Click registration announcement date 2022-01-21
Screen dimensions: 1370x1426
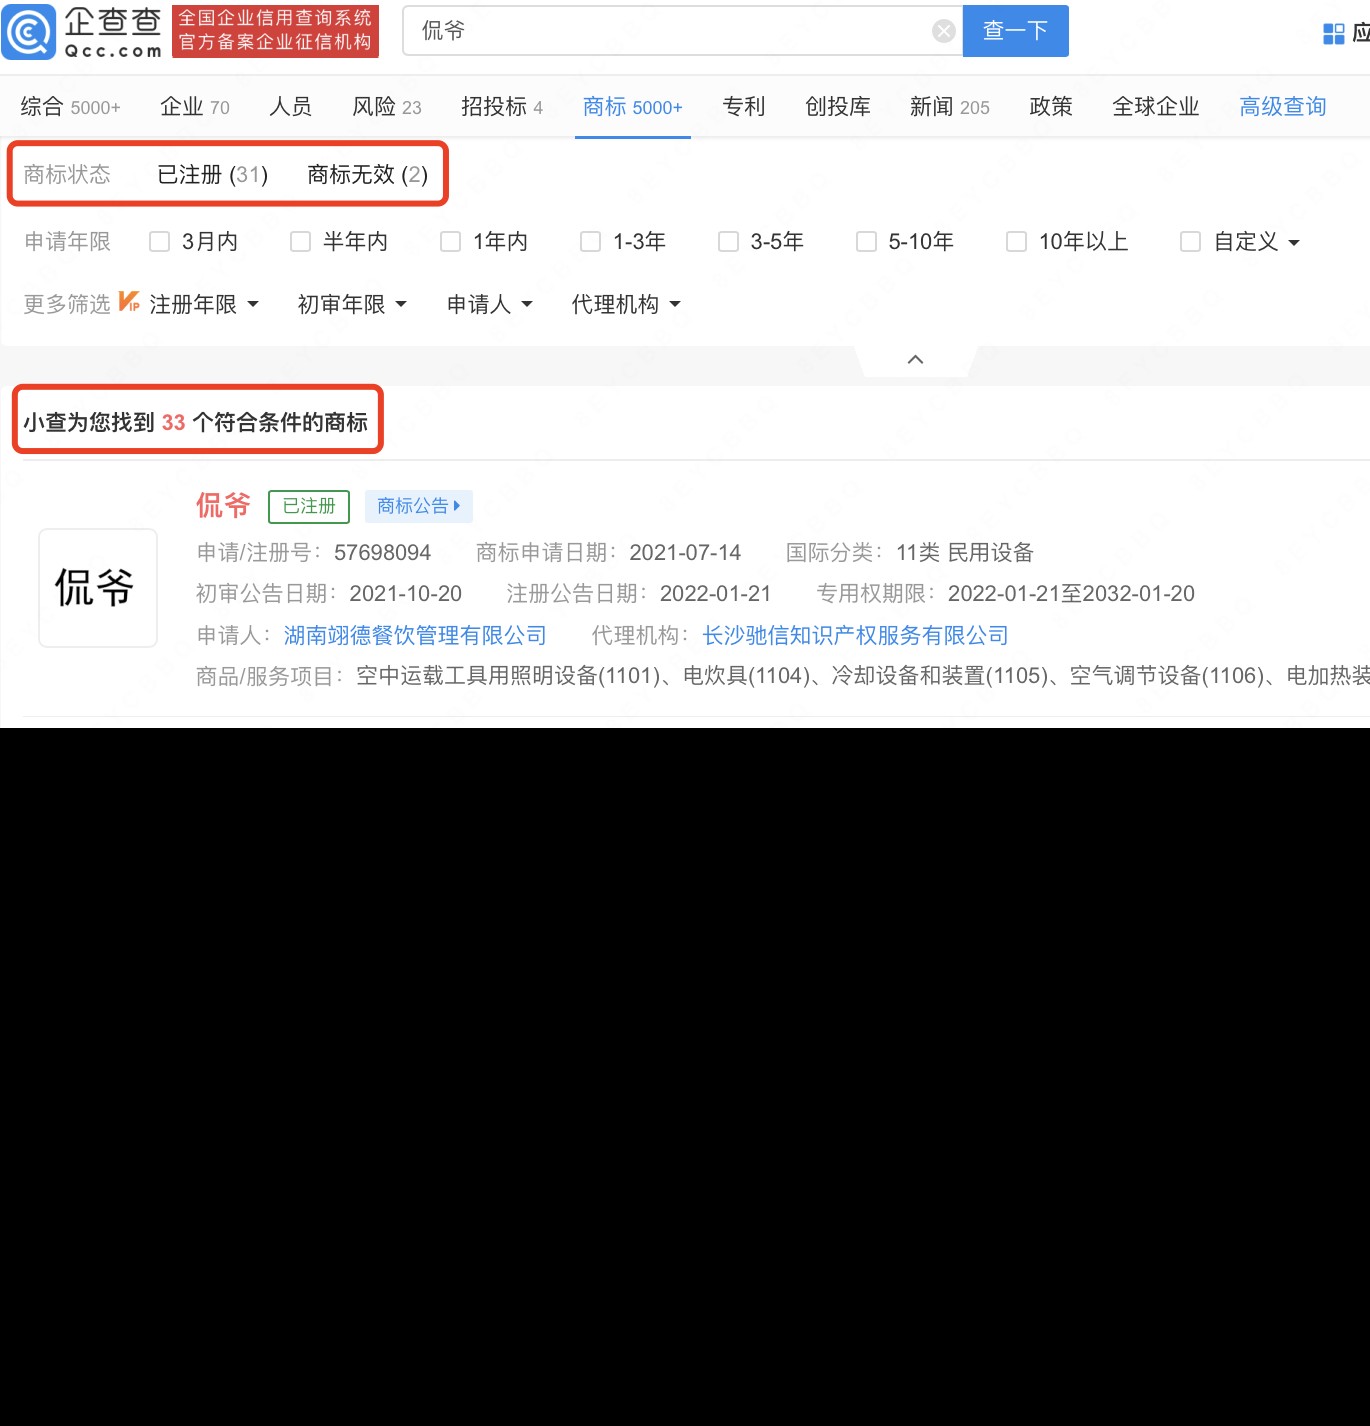point(715,593)
